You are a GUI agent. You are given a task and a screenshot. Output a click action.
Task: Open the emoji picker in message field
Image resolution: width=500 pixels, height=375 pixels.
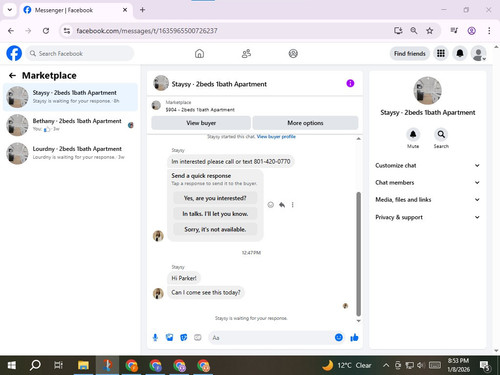pyautogui.click(x=339, y=337)
